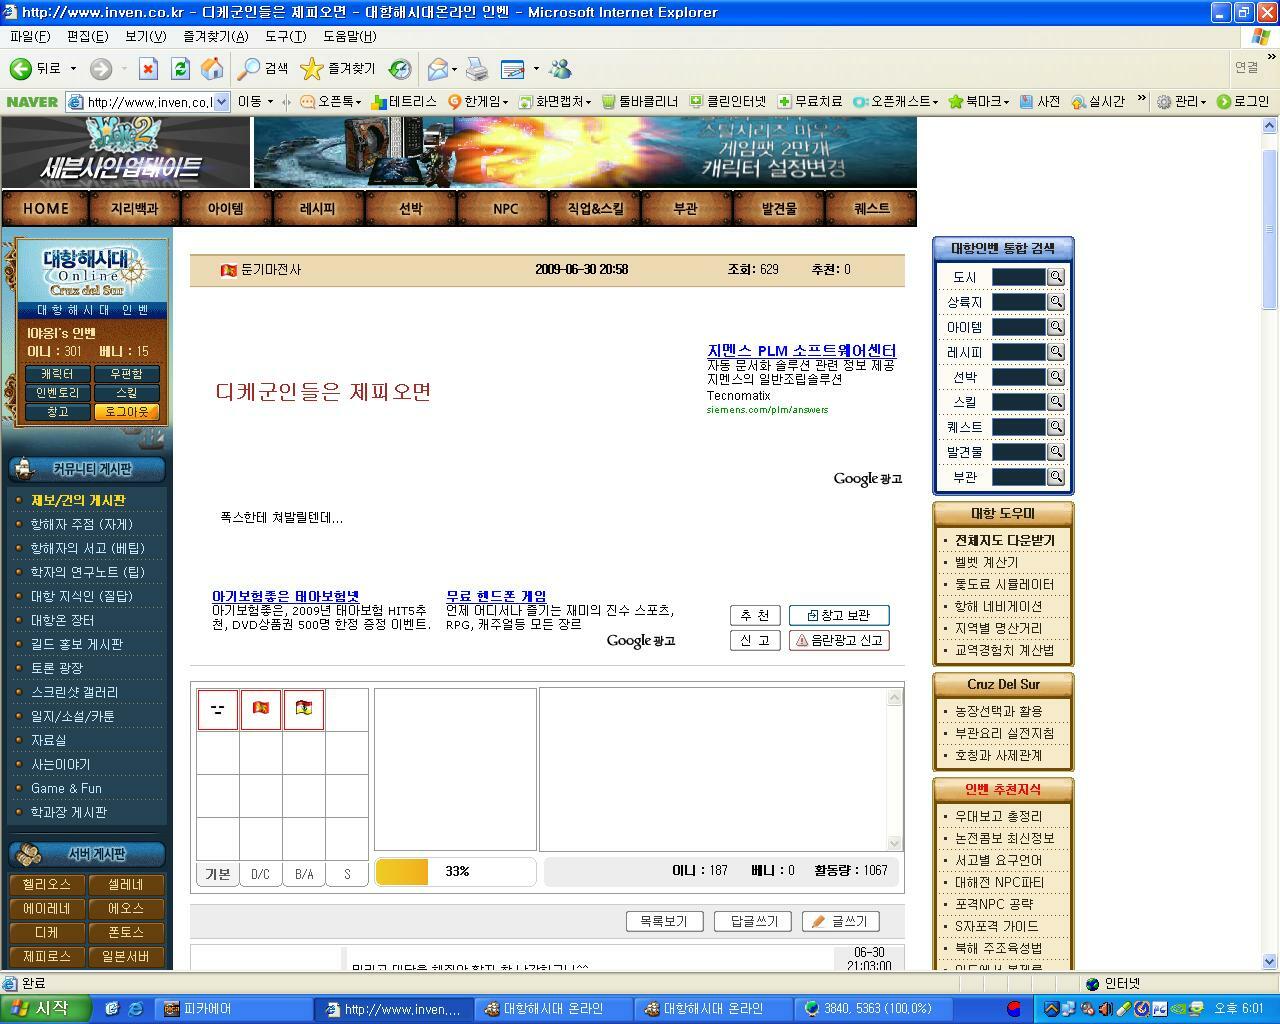Switch to the B/A emoticon tab

(304, 874)
